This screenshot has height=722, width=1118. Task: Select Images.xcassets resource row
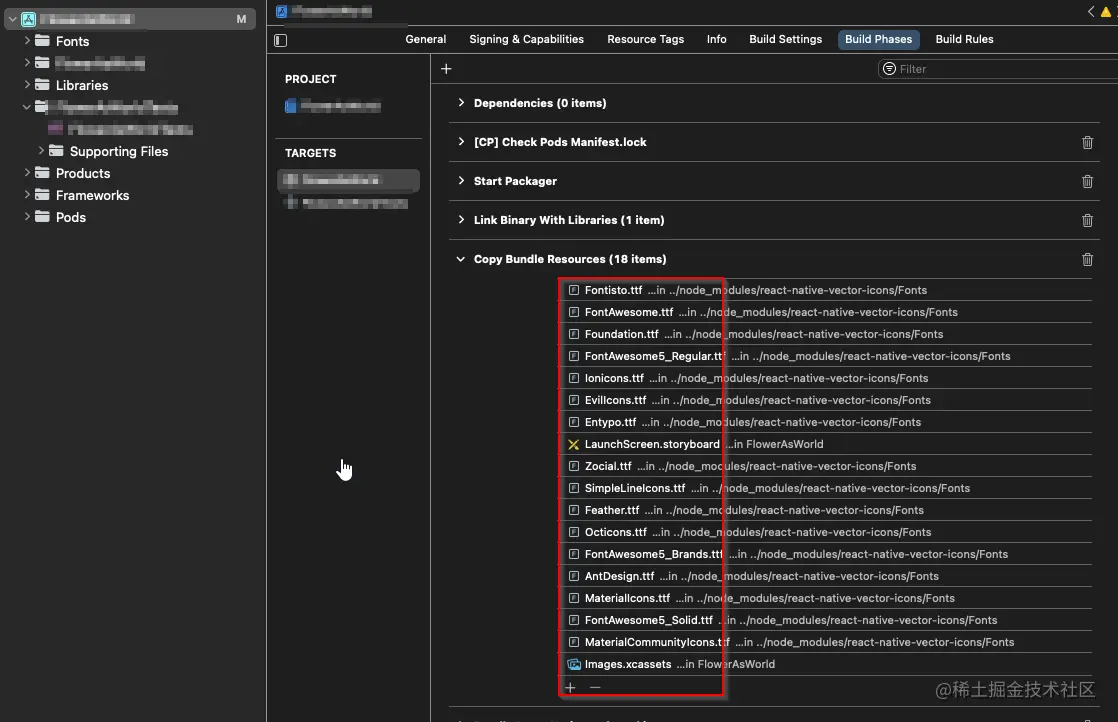tap(827, 664)
